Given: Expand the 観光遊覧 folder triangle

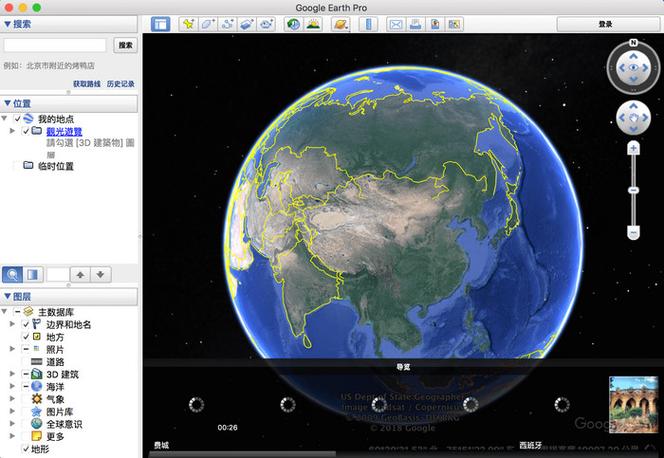Looking at the screenshot, I should pos(12,131).
